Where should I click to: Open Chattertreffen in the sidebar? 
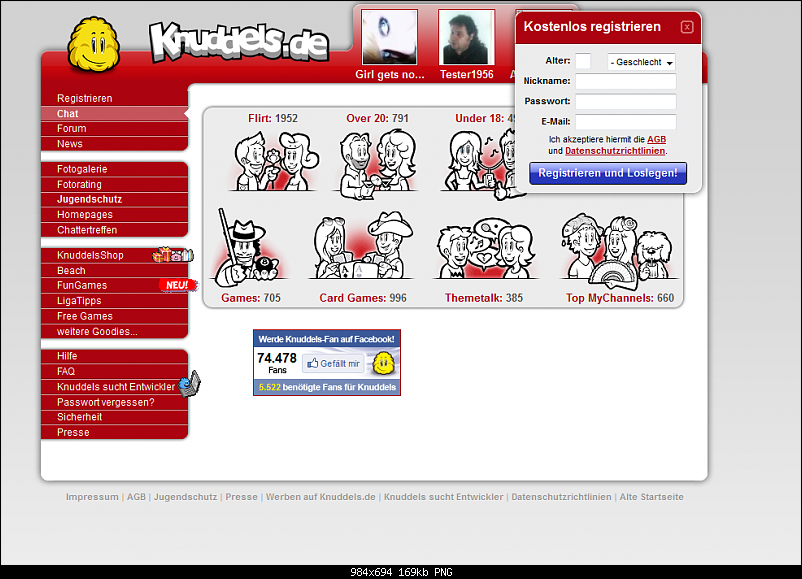pos(115,230)
